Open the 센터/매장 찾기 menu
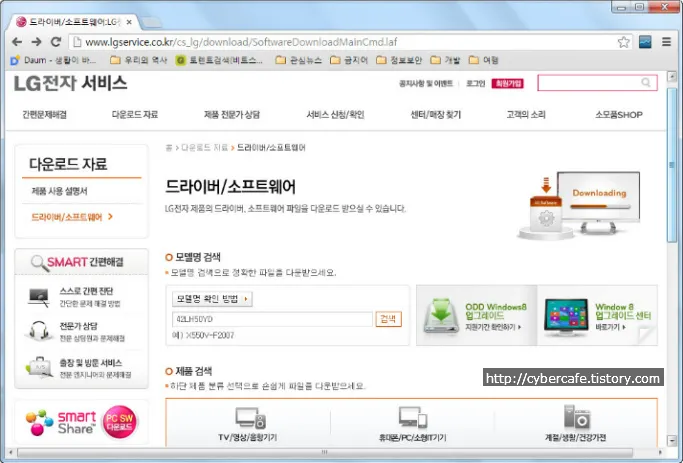The width and height of the screenshot is (683, 463). point(436,115)
